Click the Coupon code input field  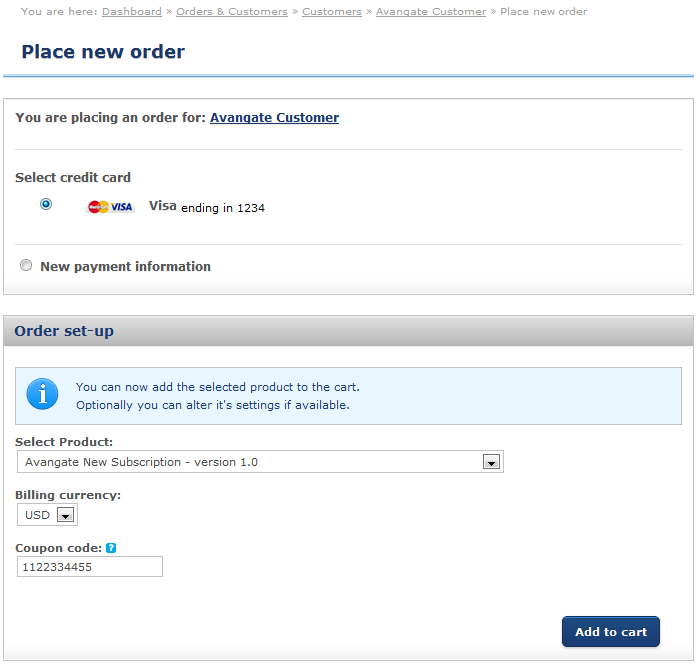pos(90,566)
